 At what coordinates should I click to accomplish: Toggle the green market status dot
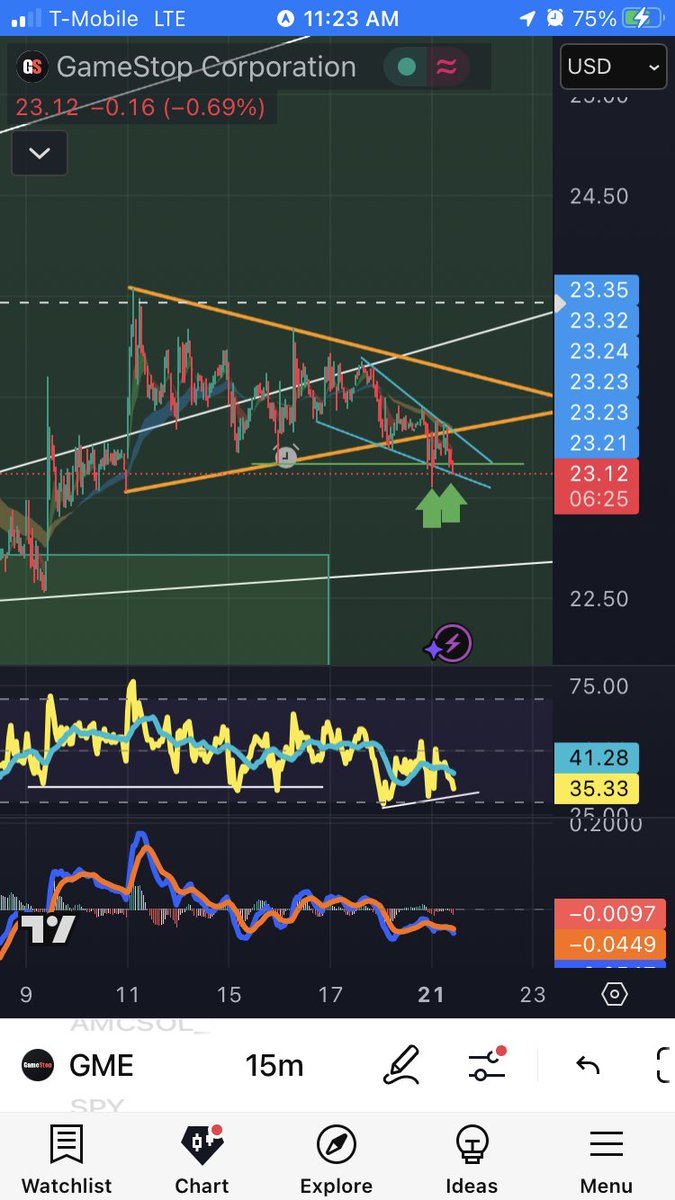[406, 68]
